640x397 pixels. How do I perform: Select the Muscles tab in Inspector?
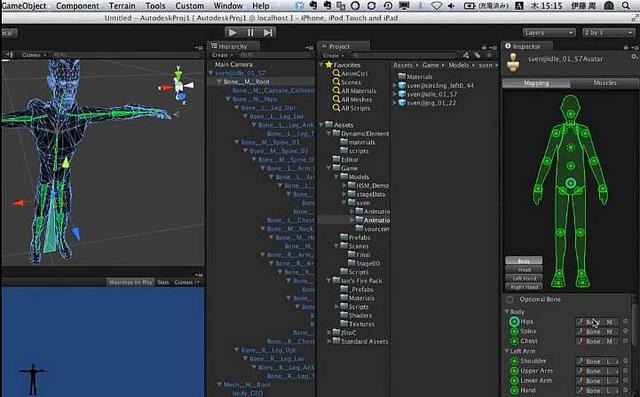pos(604,83)
